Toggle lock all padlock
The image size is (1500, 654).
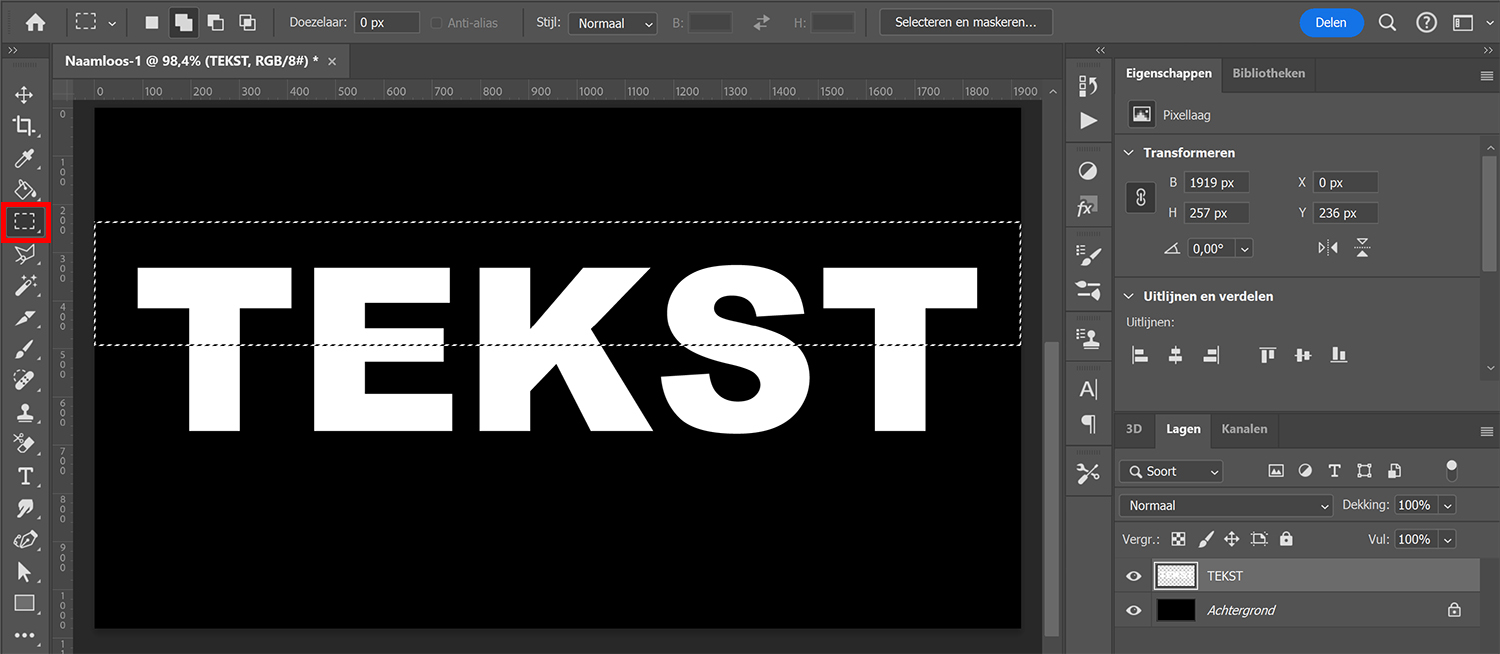click(x=1286, y=539)
